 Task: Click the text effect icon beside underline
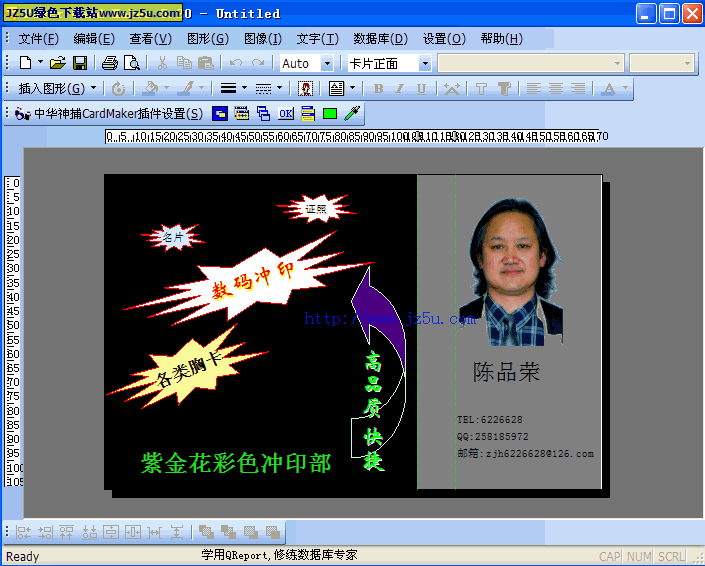coord(451,89)
